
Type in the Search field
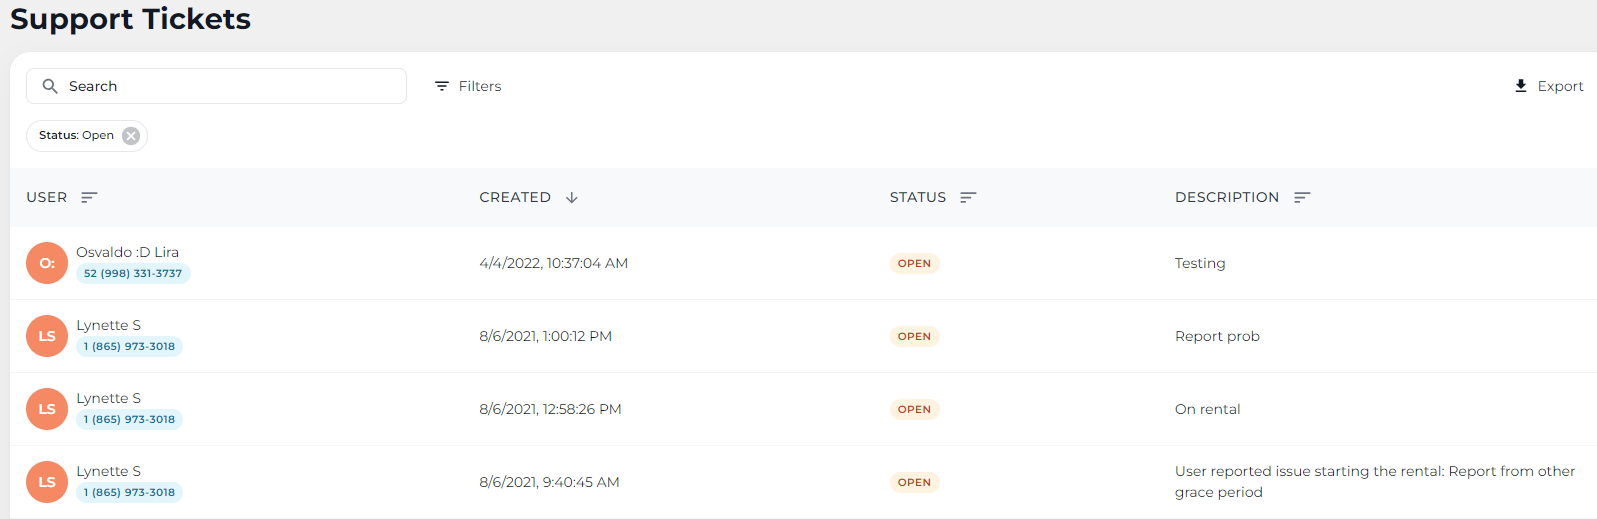click(x=230, y=86)
